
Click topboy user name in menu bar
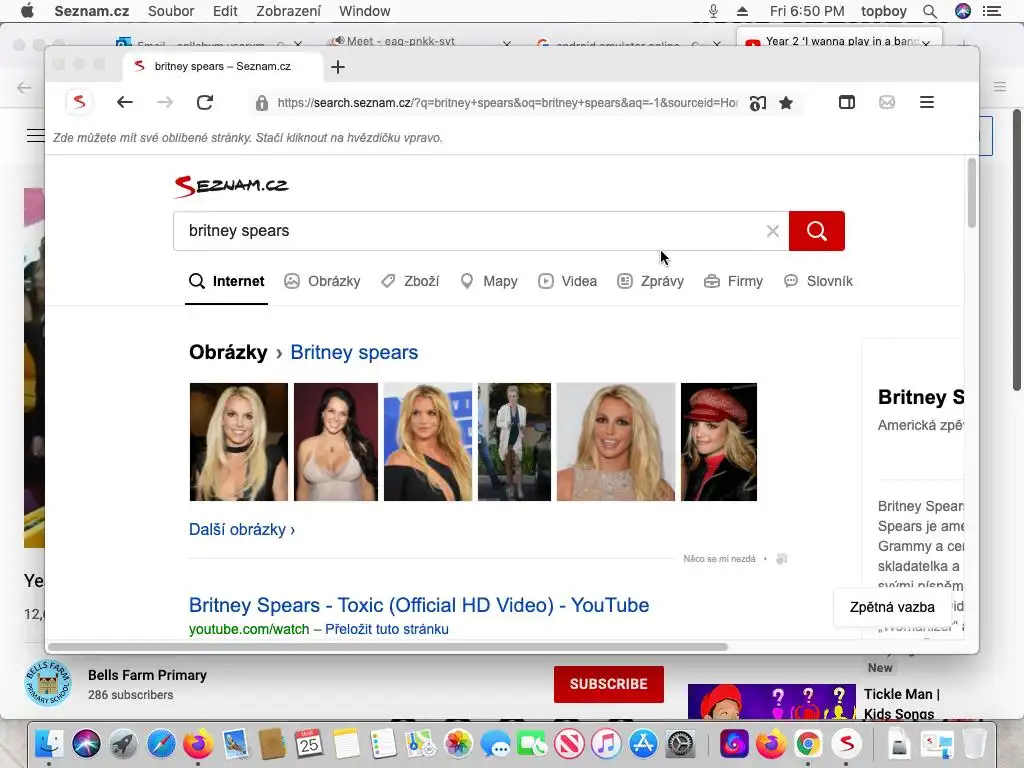pyautogui.click(x=884, y=11)
